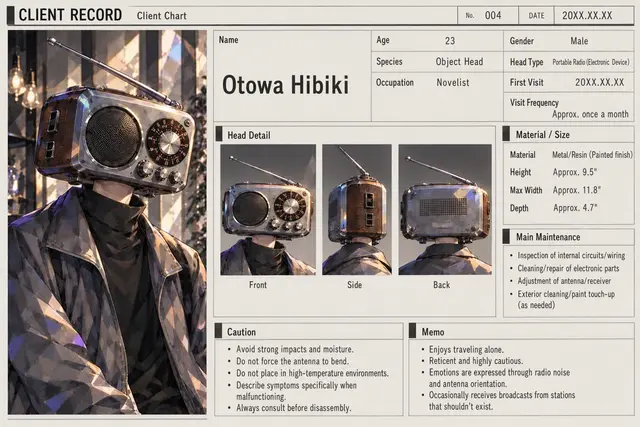Click the Back caption under the thumbnail
The image size is (640, 427).
[x=441, y=285]
